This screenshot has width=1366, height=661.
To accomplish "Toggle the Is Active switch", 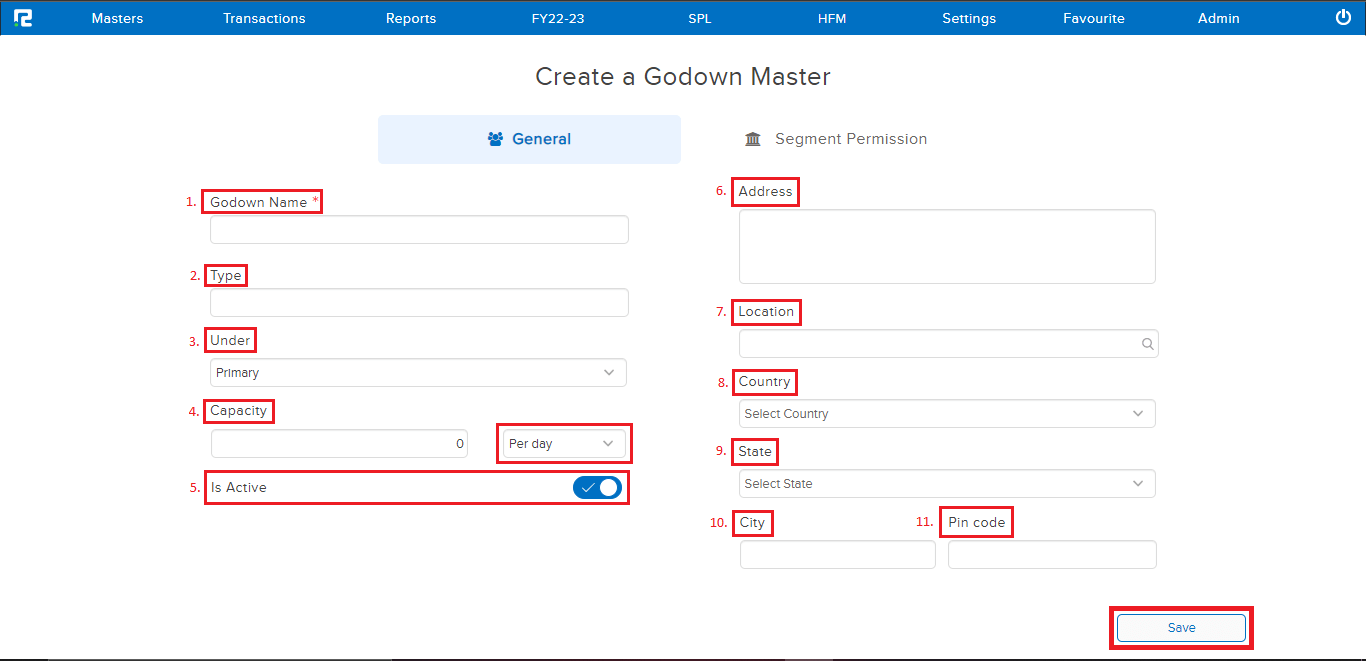I will click(x=597, y=487).
